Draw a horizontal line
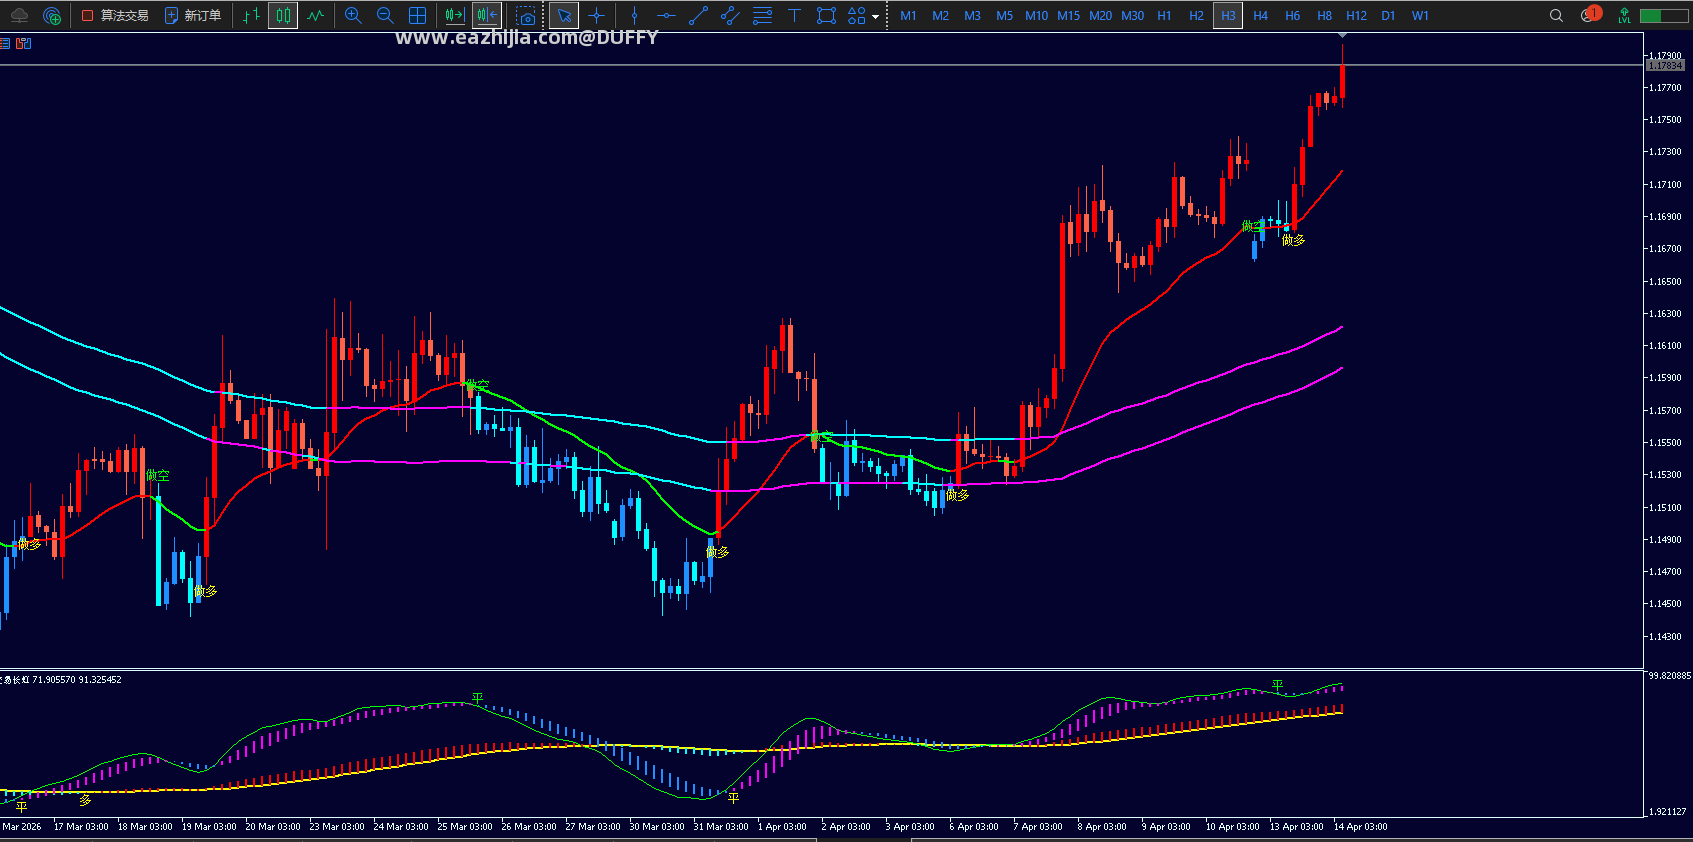The width and height of the screenshot is (1693, 842). pos(666,15)
